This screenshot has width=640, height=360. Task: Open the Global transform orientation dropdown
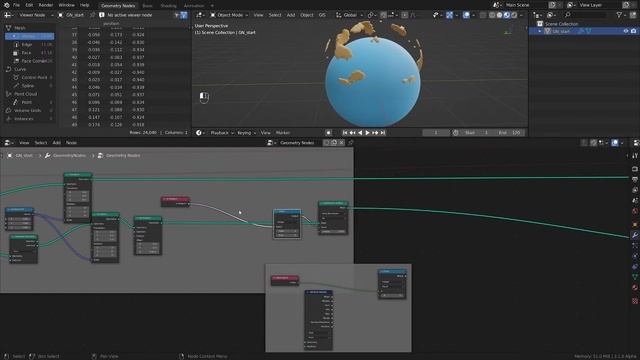[x=349, y=15]
